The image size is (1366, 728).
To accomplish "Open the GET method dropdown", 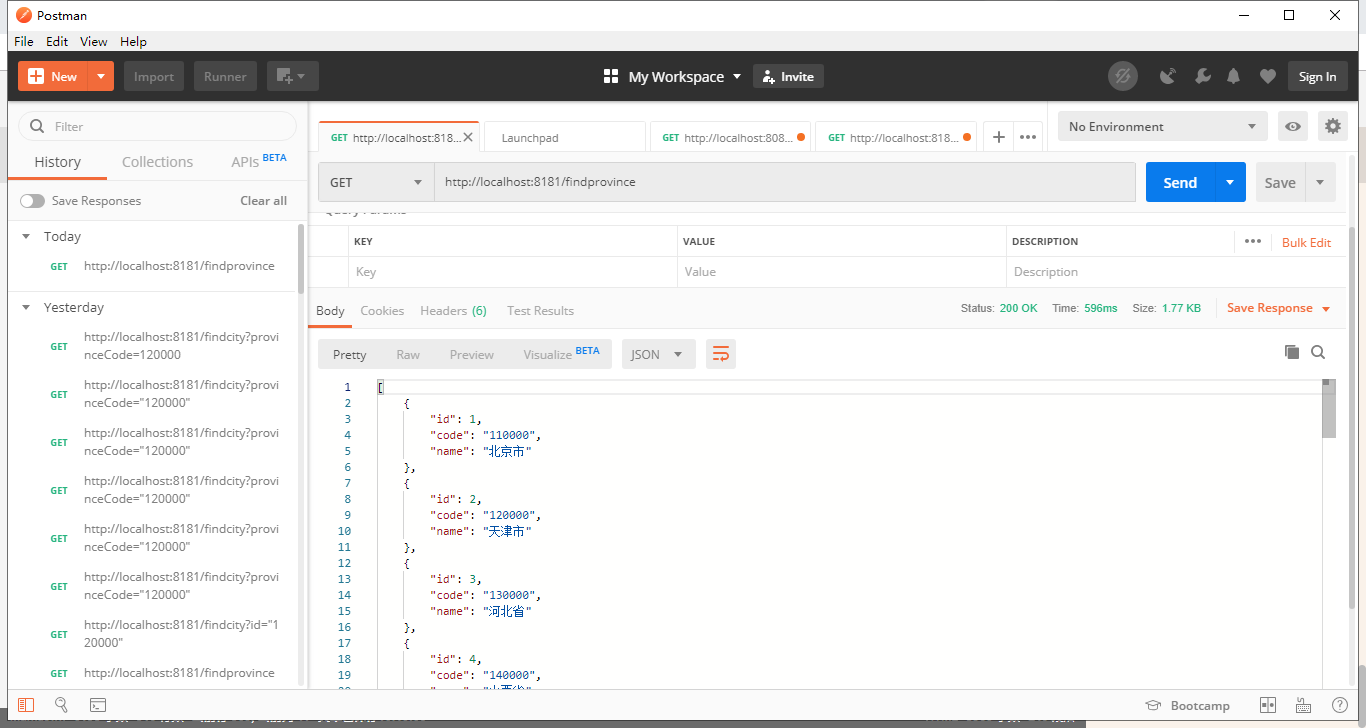I will pyautogui.click(x=376, y=182).
